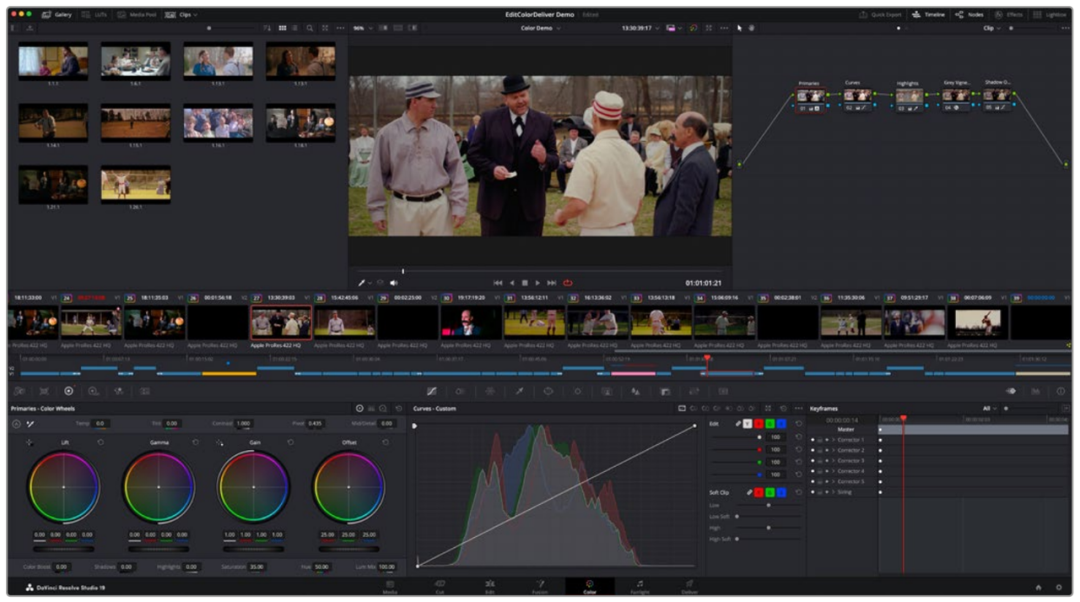Open the Qualifier eyedropper palette

[519, 391]
